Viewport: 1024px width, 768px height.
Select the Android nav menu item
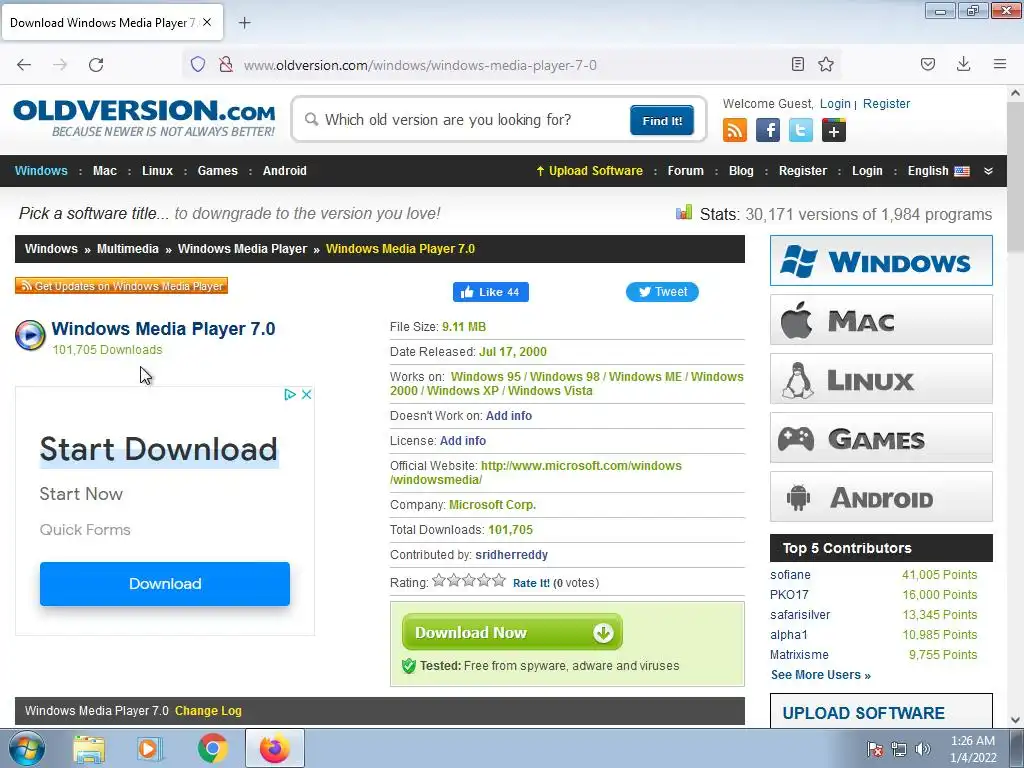pyautogui.click(x=285, y=171)
